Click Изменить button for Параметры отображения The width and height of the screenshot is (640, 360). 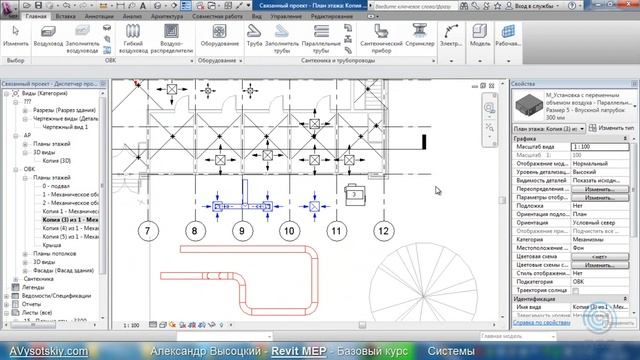pyautogui.click(x=600, y=198)
